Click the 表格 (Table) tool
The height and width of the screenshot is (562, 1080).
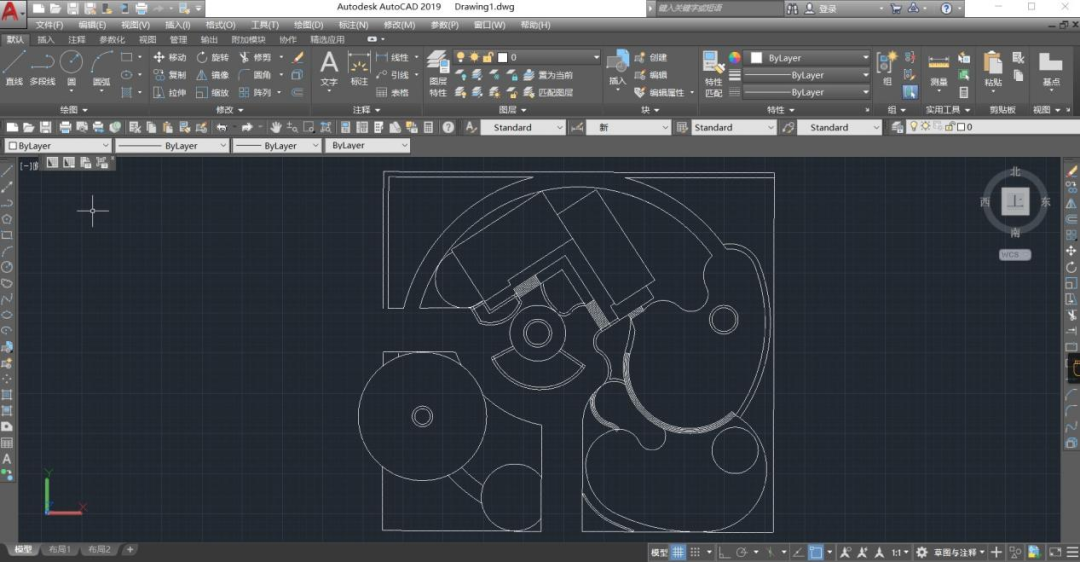point(392,92)
